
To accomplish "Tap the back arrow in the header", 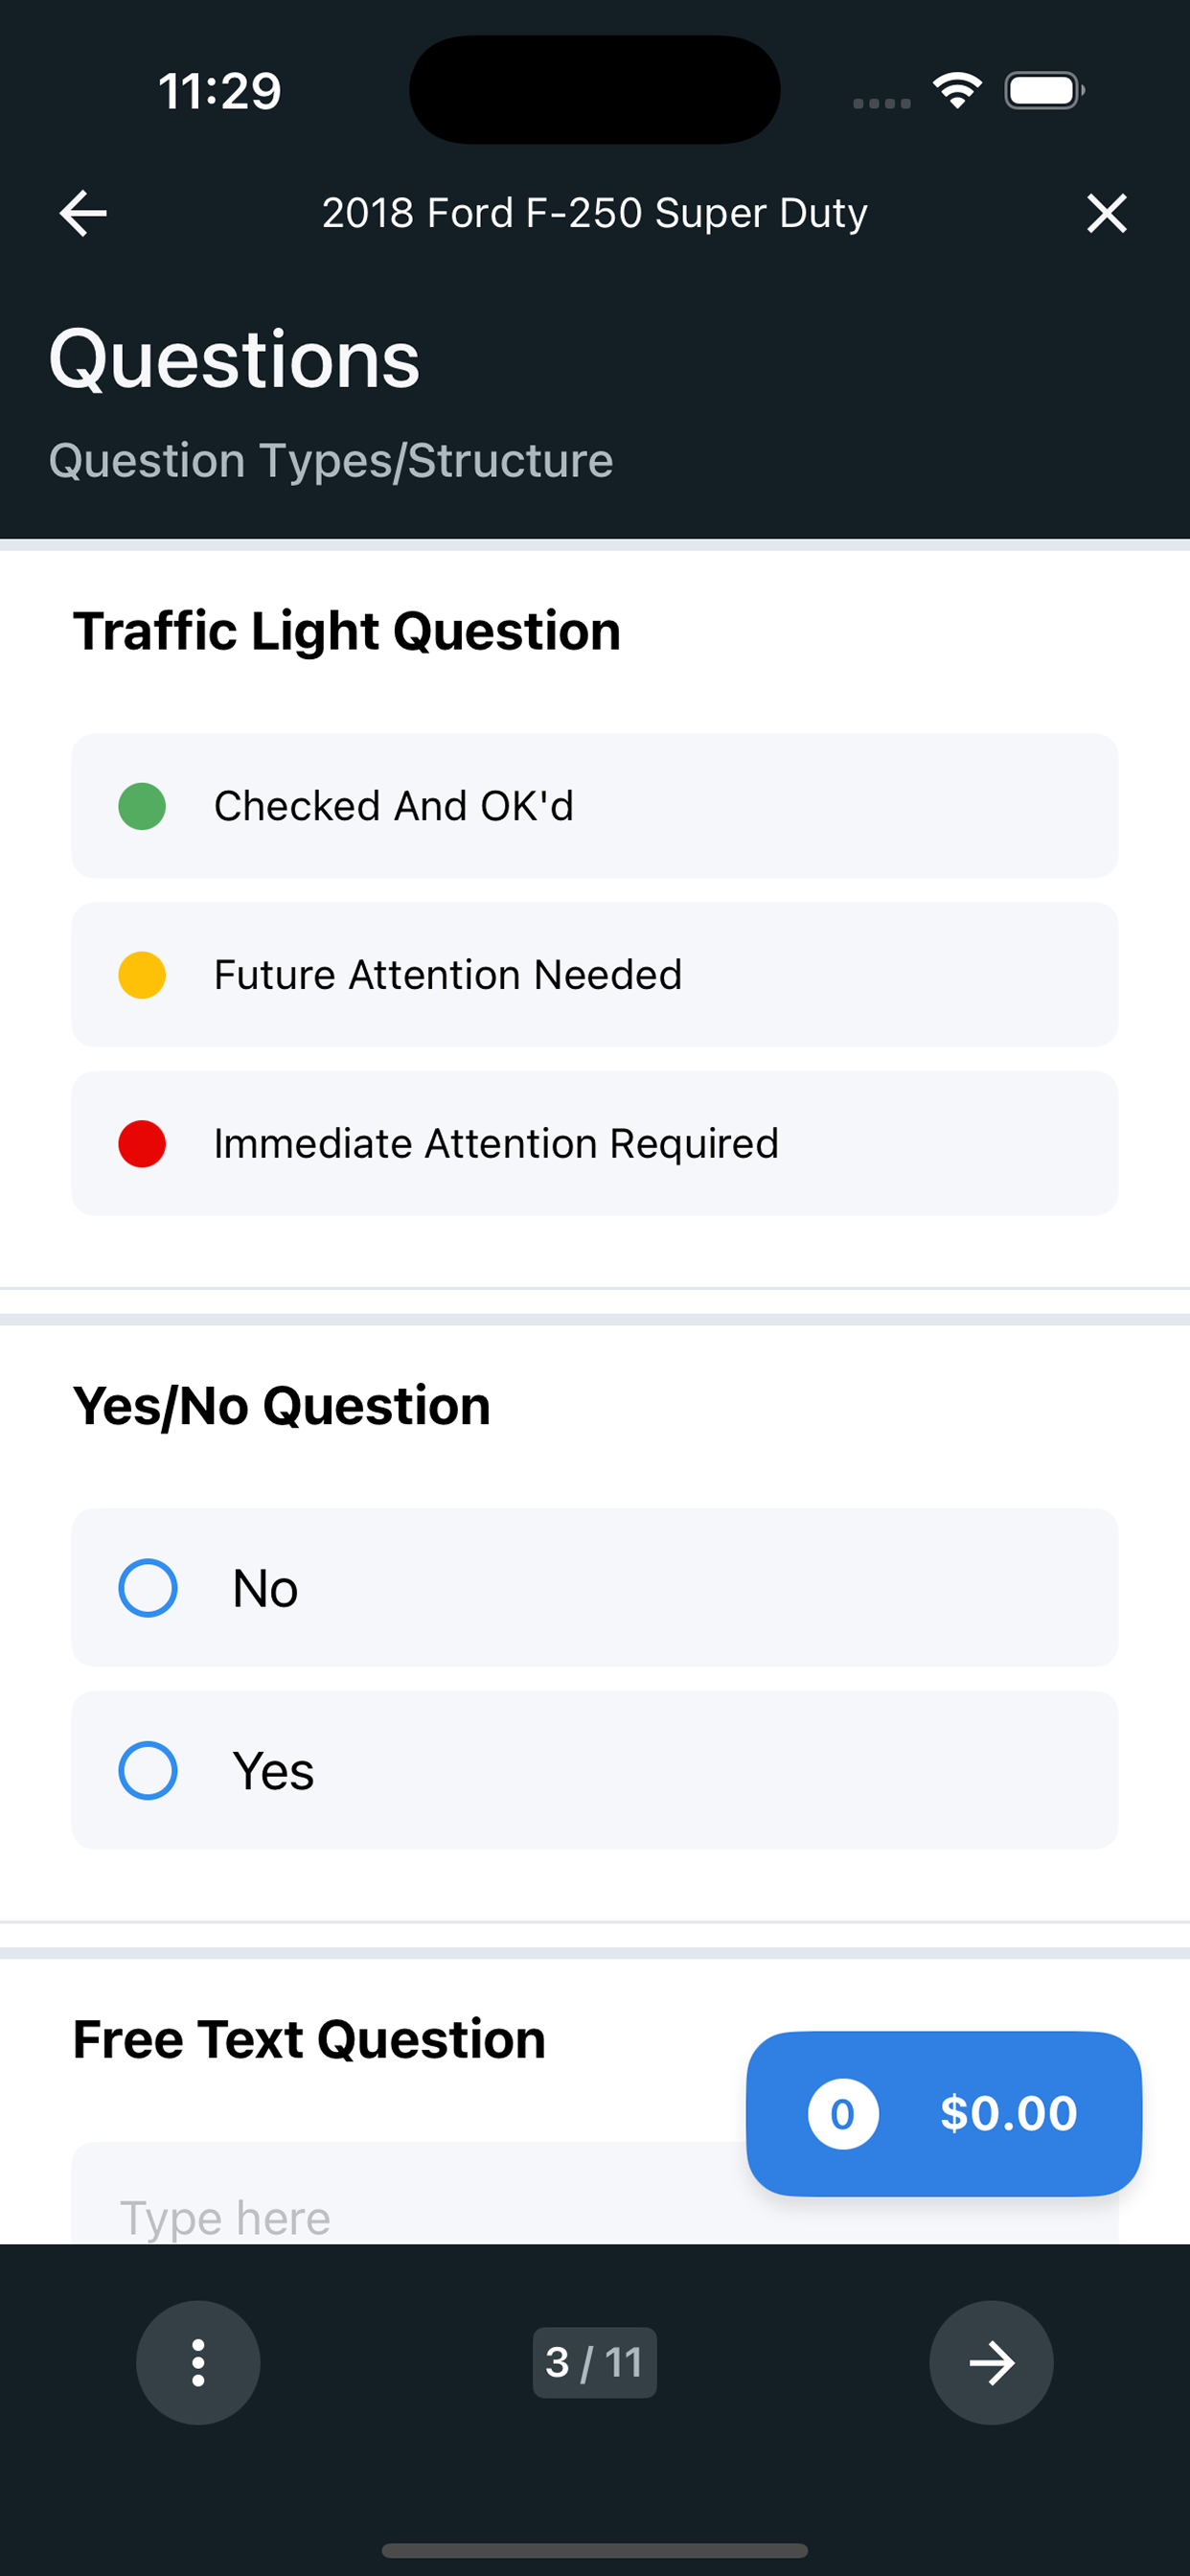I will [83, 213].
